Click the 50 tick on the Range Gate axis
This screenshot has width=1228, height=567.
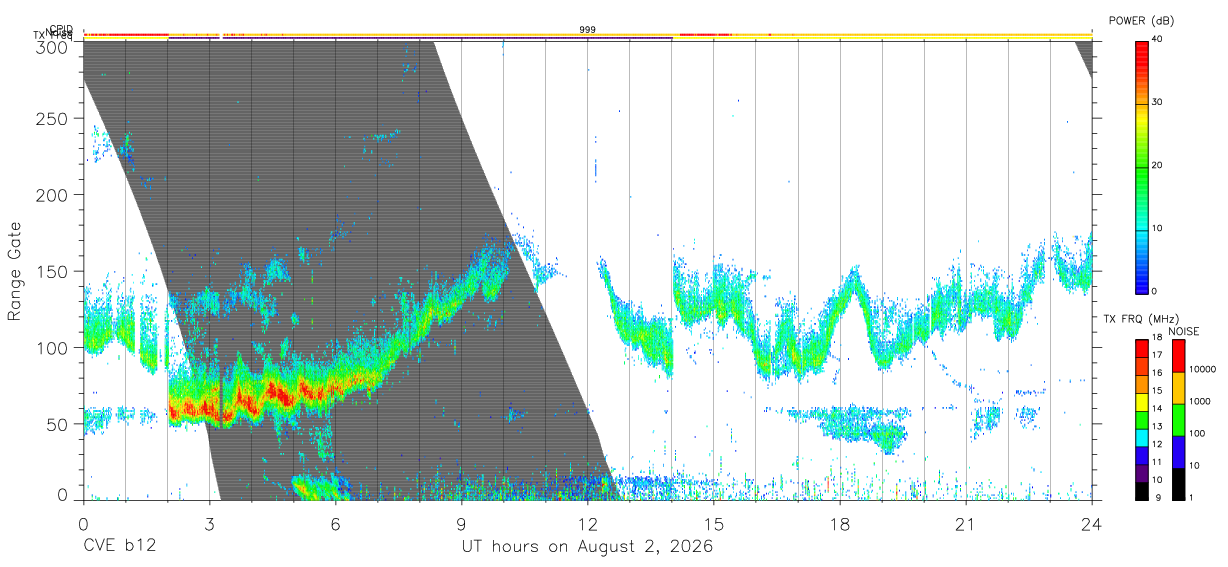(x=58, y=424)
